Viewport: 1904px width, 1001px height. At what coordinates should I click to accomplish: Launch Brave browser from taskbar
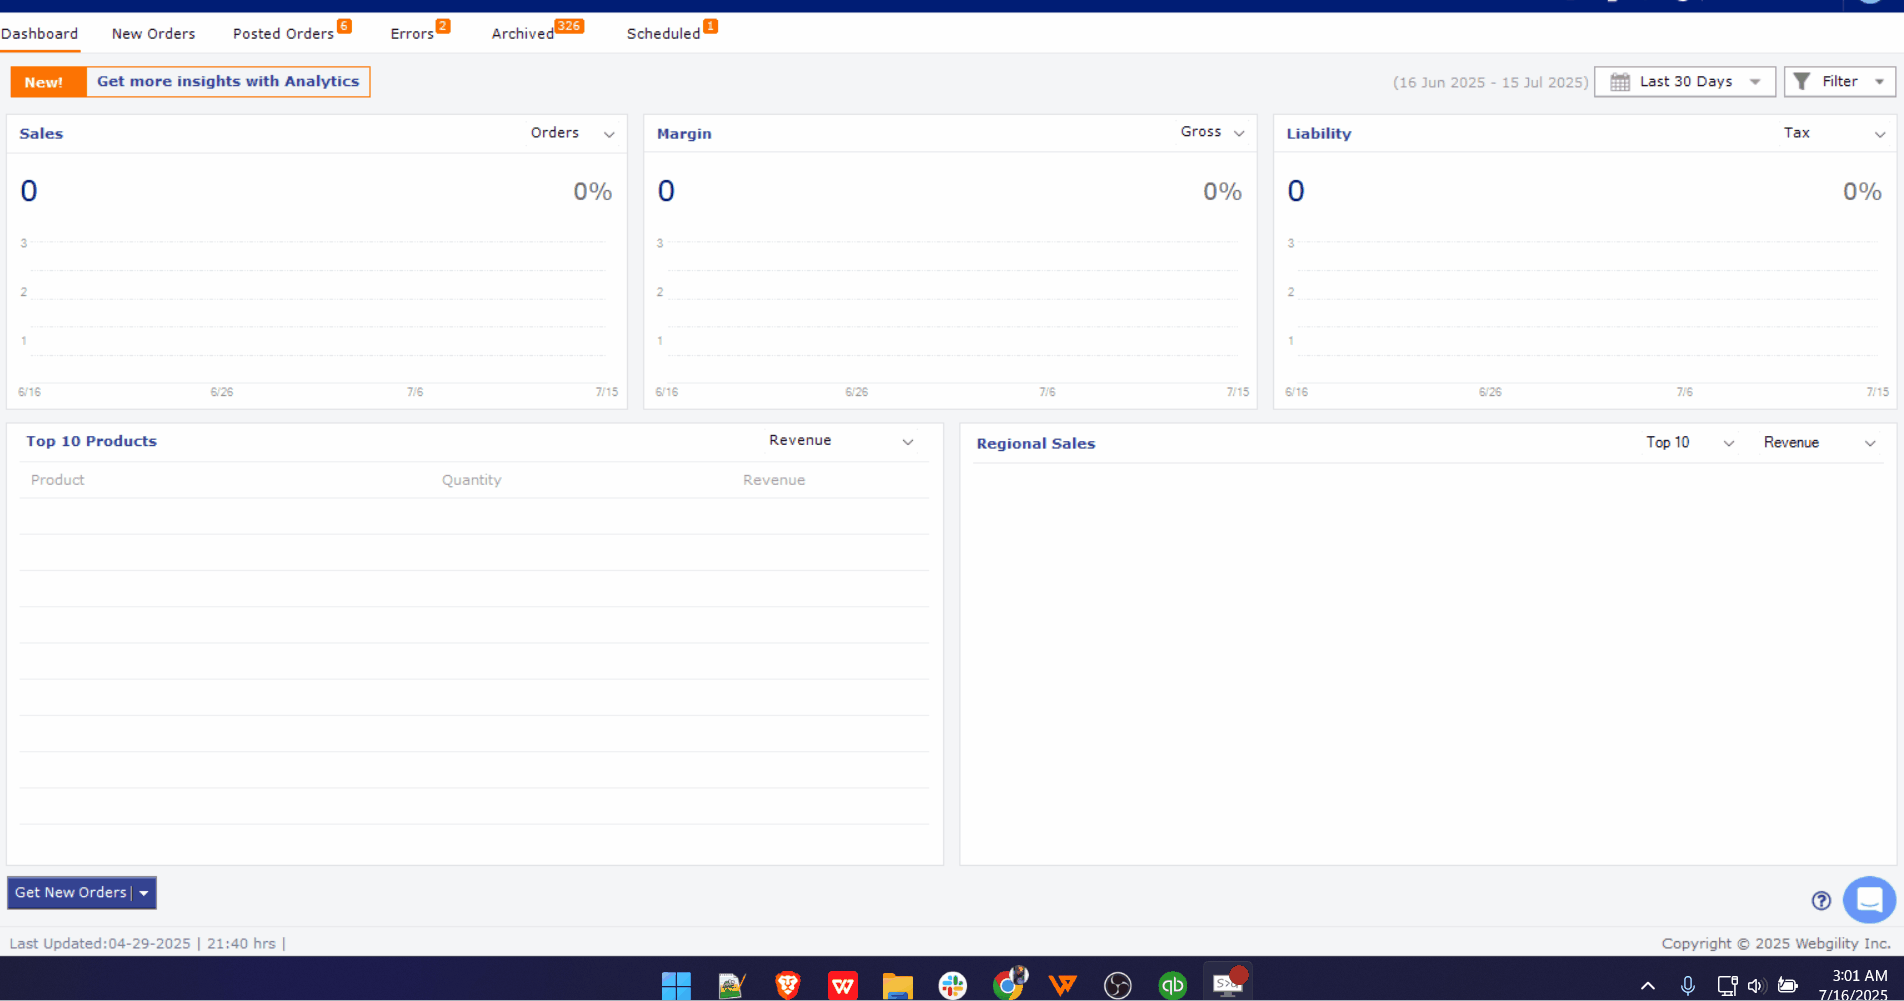[x=788, y=985]
